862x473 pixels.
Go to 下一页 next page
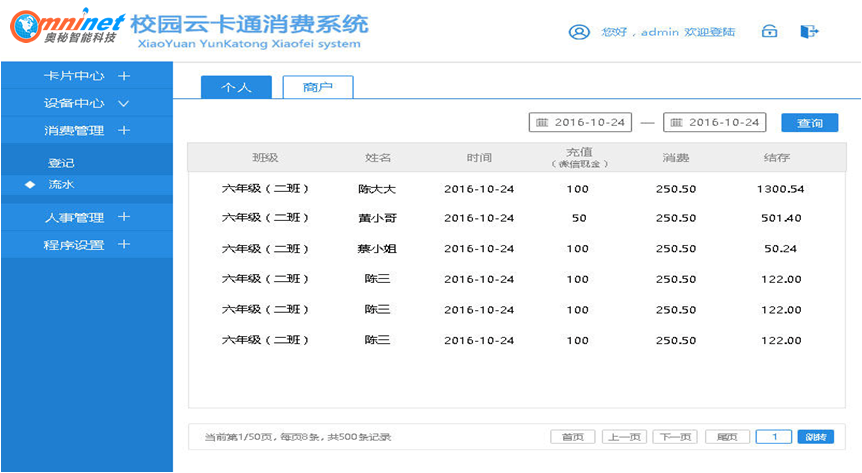(x=675, y=437)
